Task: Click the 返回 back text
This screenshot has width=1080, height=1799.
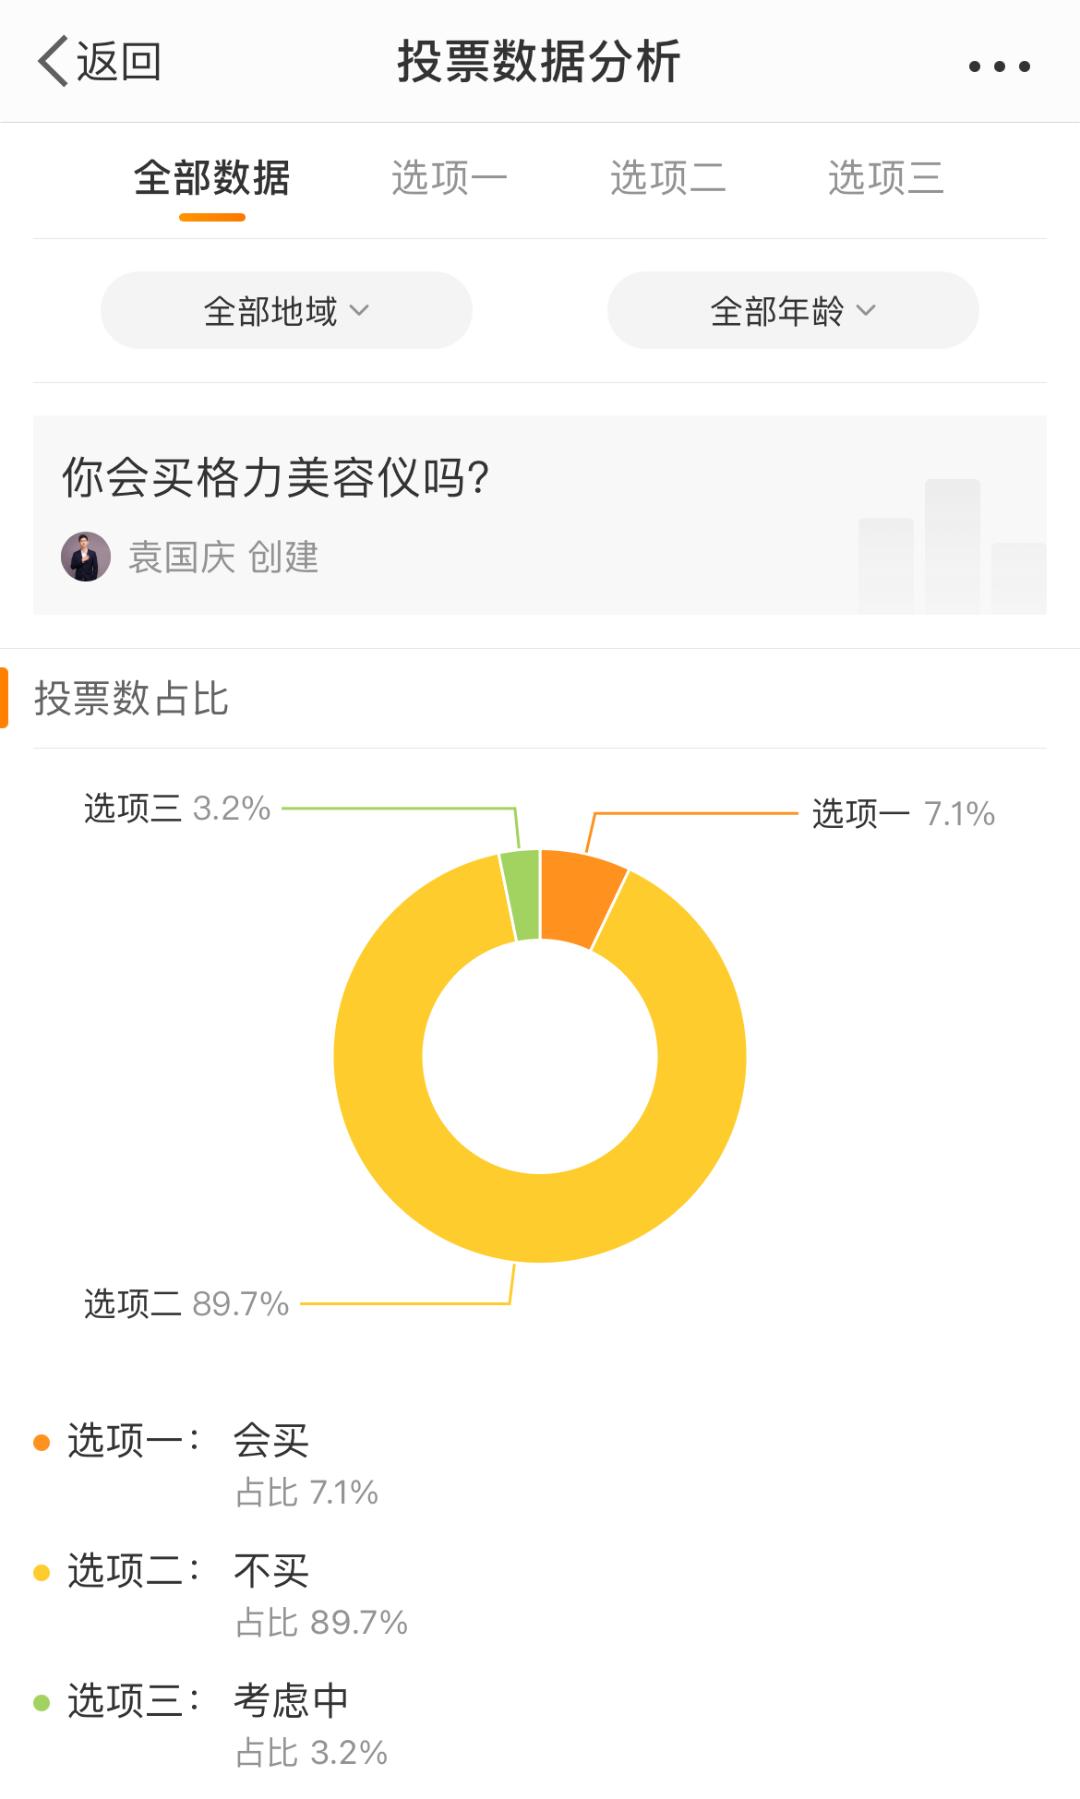Action: pyautogui.click(x=120, y=62)
